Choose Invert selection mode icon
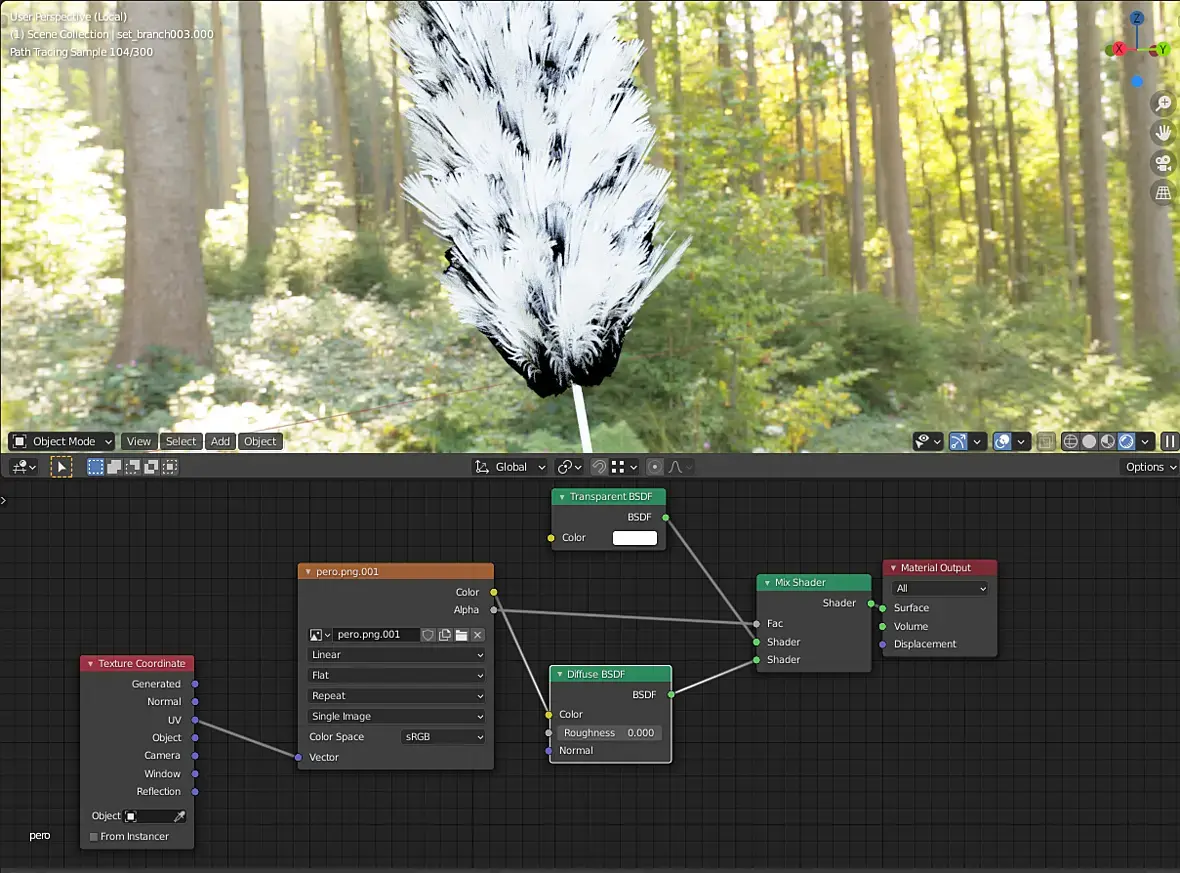1180x873 pixels. [151, 467]
